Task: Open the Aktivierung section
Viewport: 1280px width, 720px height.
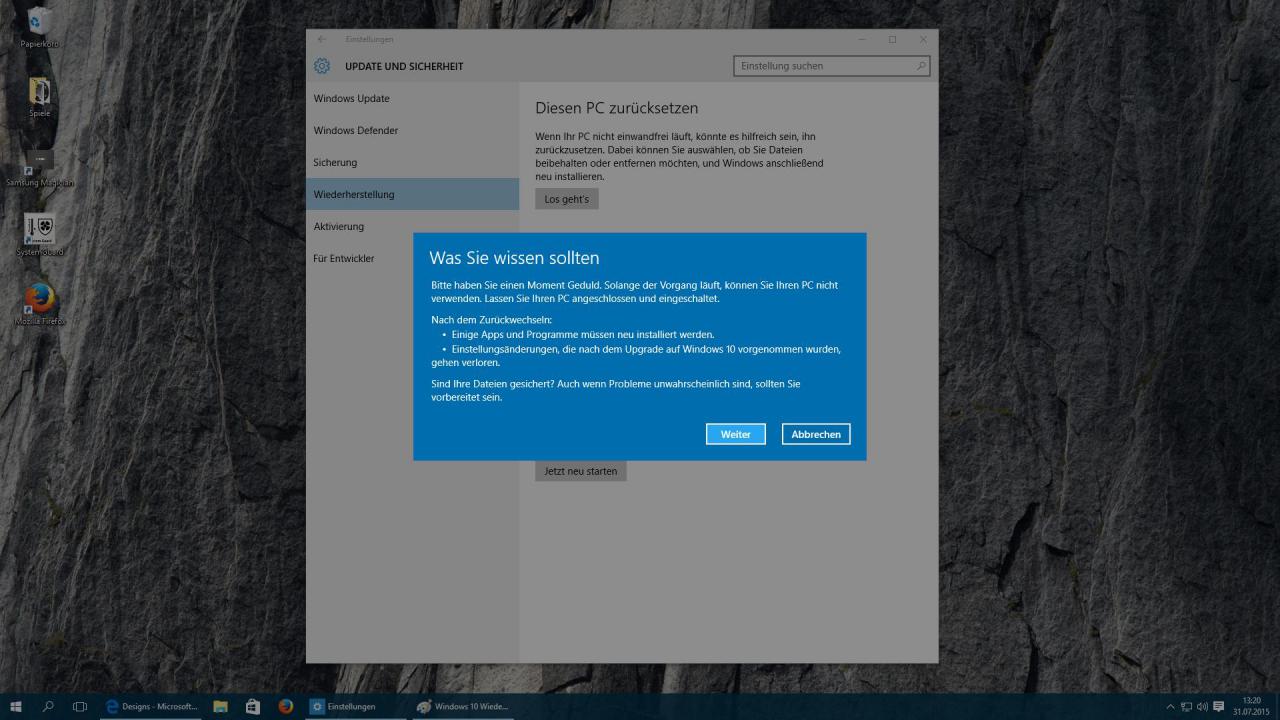Action: pos(412,226)
